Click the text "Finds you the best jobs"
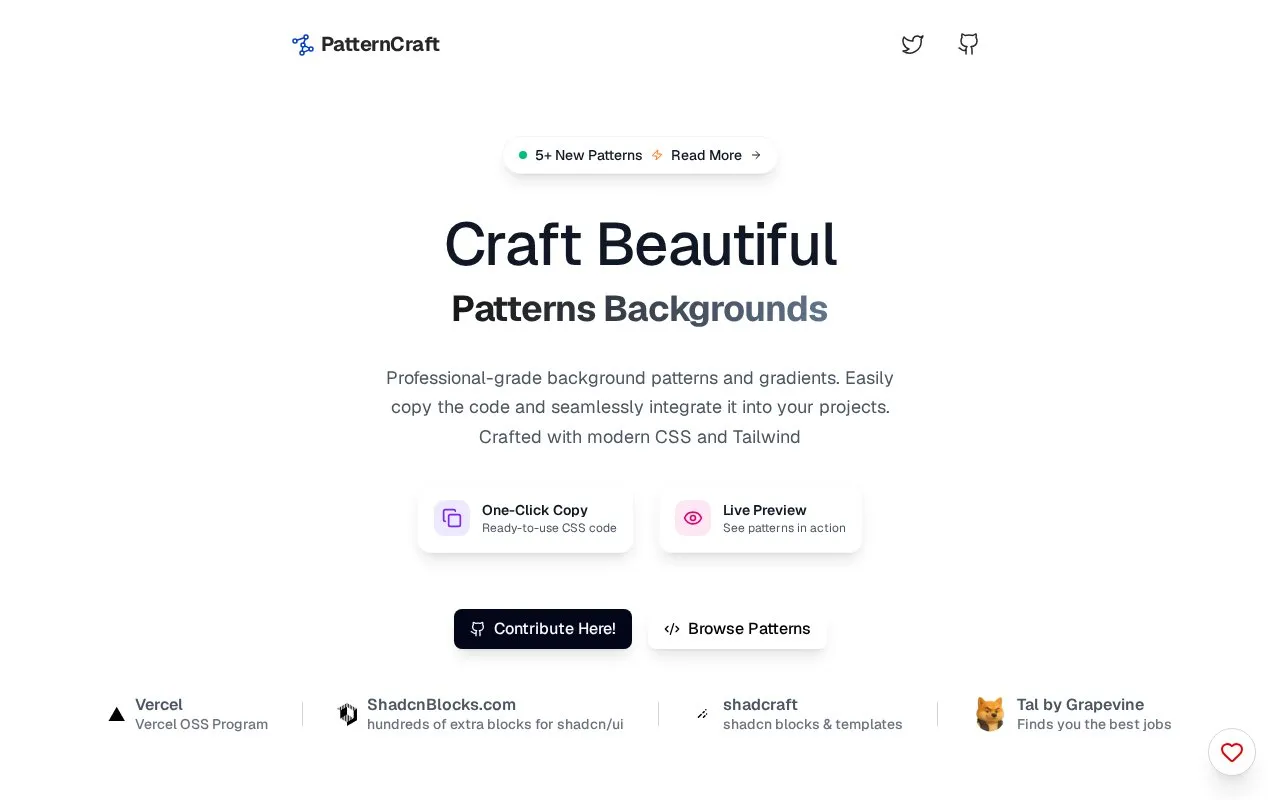The height and width of the screenshot is (800, 1280). (1094, 724)
